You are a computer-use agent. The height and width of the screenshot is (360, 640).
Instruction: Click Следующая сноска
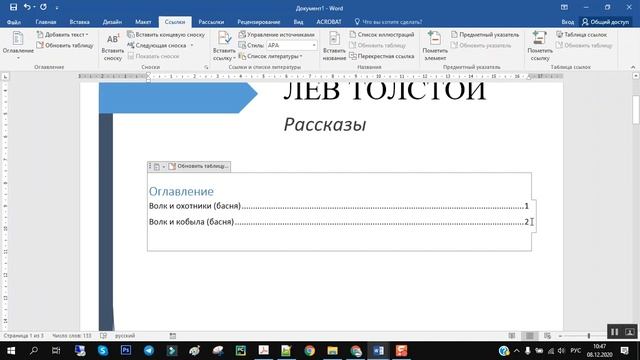point(157,45)
